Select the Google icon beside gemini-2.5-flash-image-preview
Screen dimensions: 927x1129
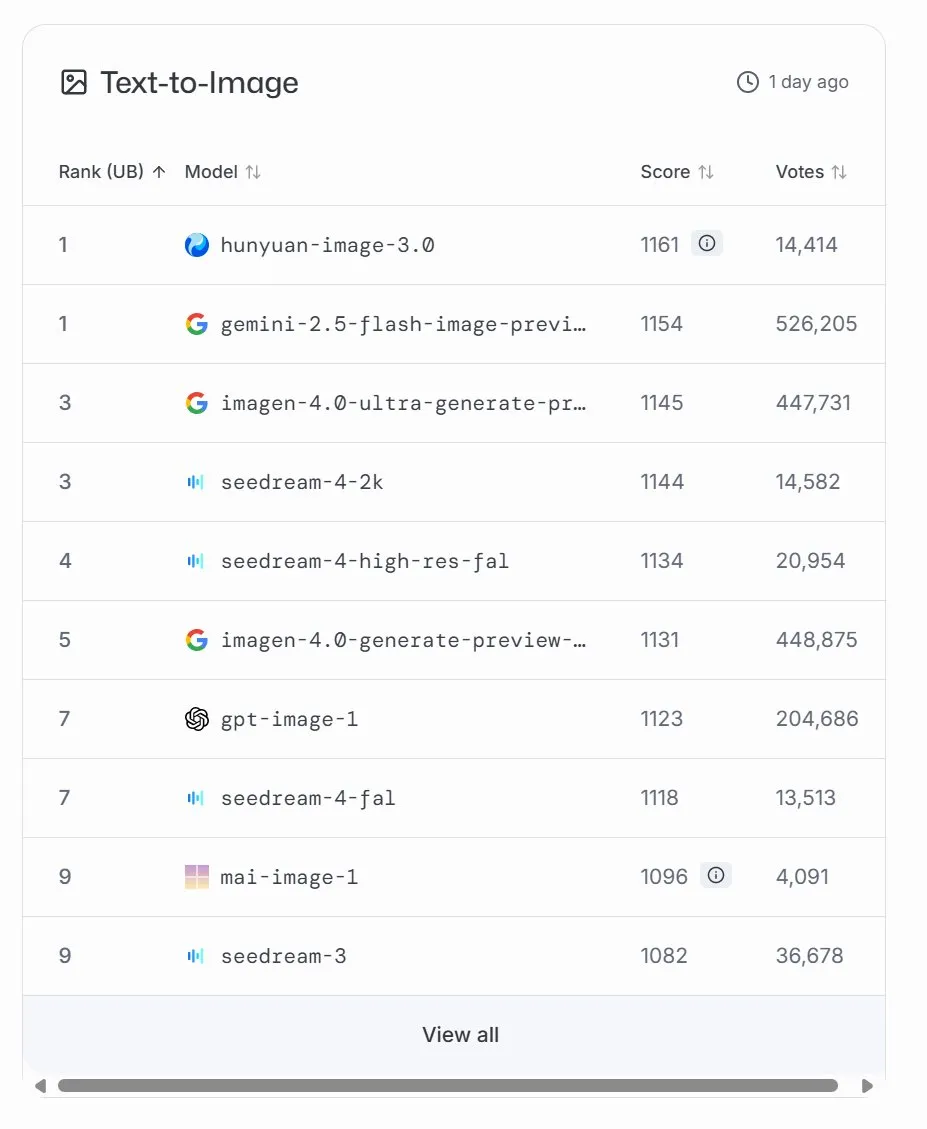196,323
